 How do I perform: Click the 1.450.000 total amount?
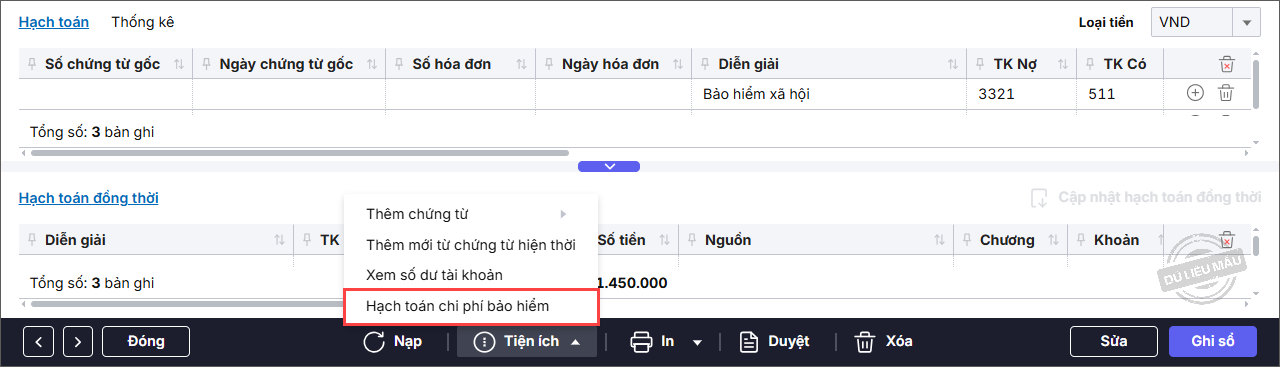click(632, 283)
